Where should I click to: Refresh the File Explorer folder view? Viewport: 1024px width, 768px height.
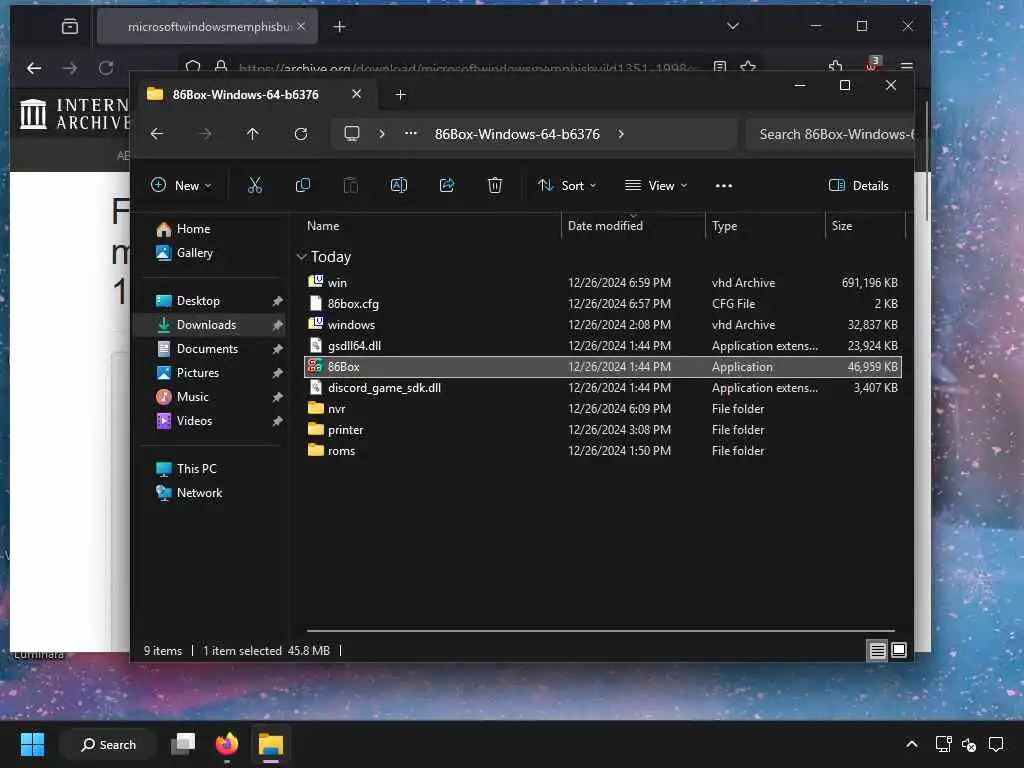click(x=300, y=134)
